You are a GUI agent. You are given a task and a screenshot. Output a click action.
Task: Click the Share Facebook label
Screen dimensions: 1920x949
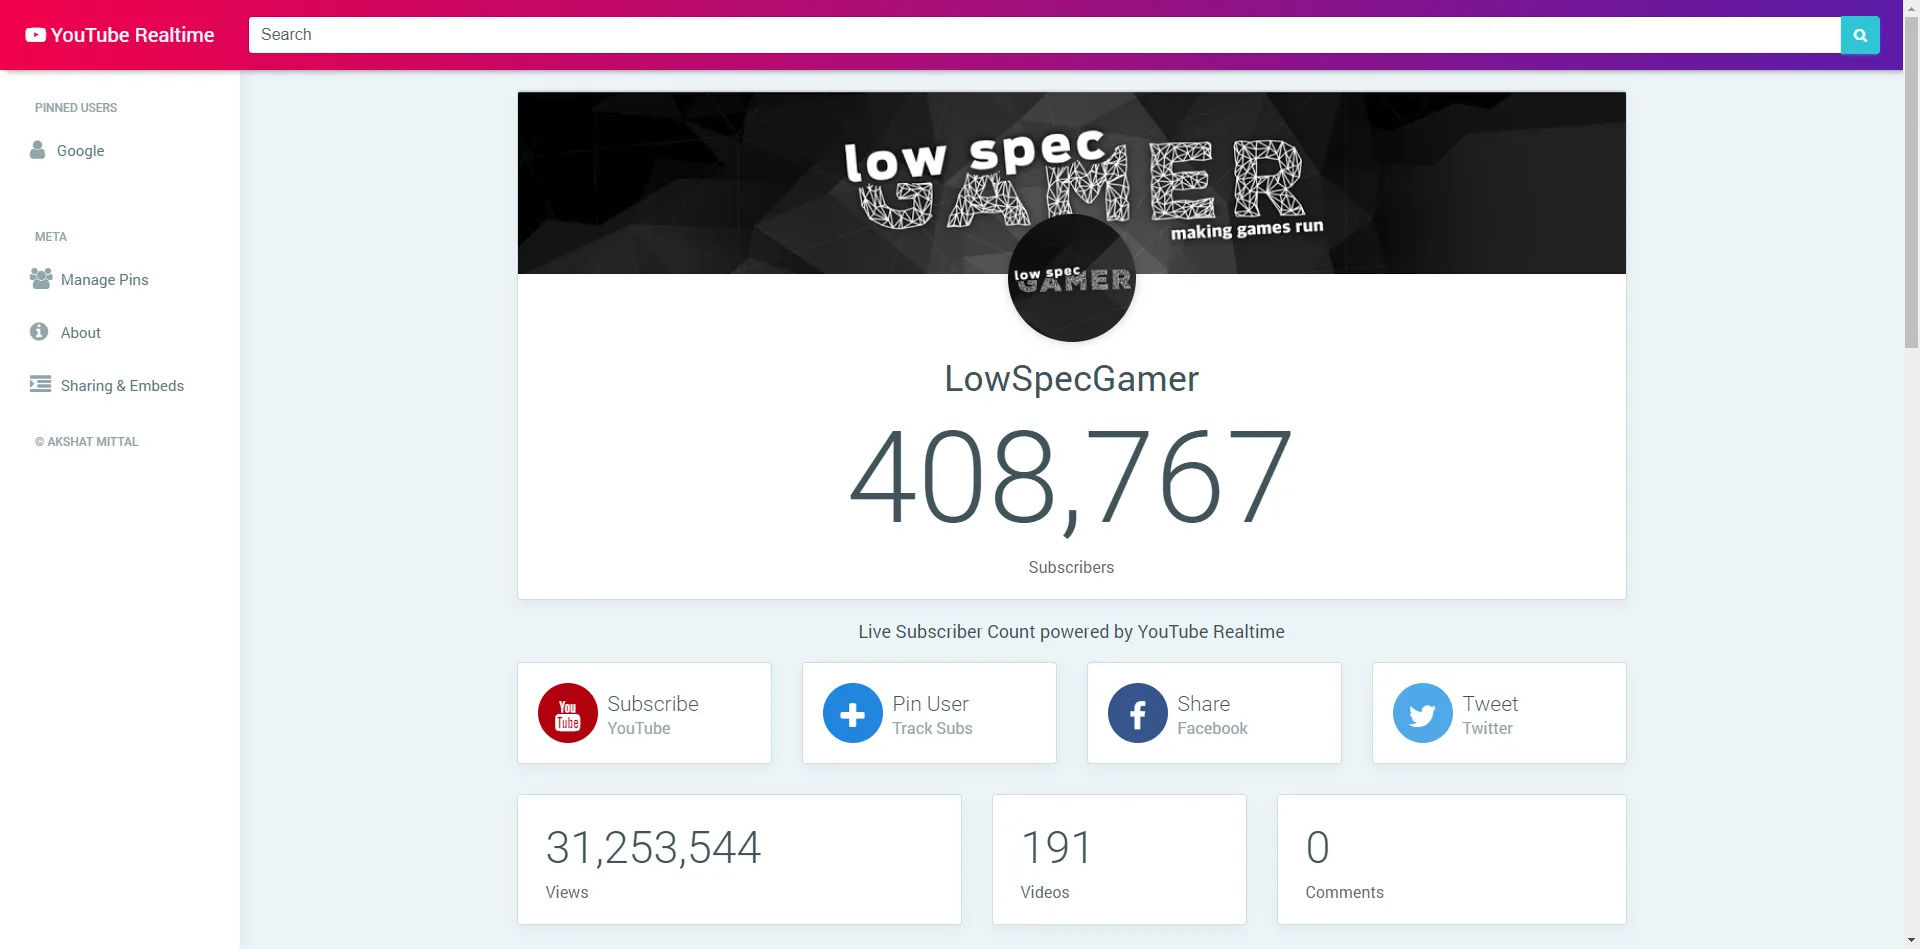[1213, 715]
